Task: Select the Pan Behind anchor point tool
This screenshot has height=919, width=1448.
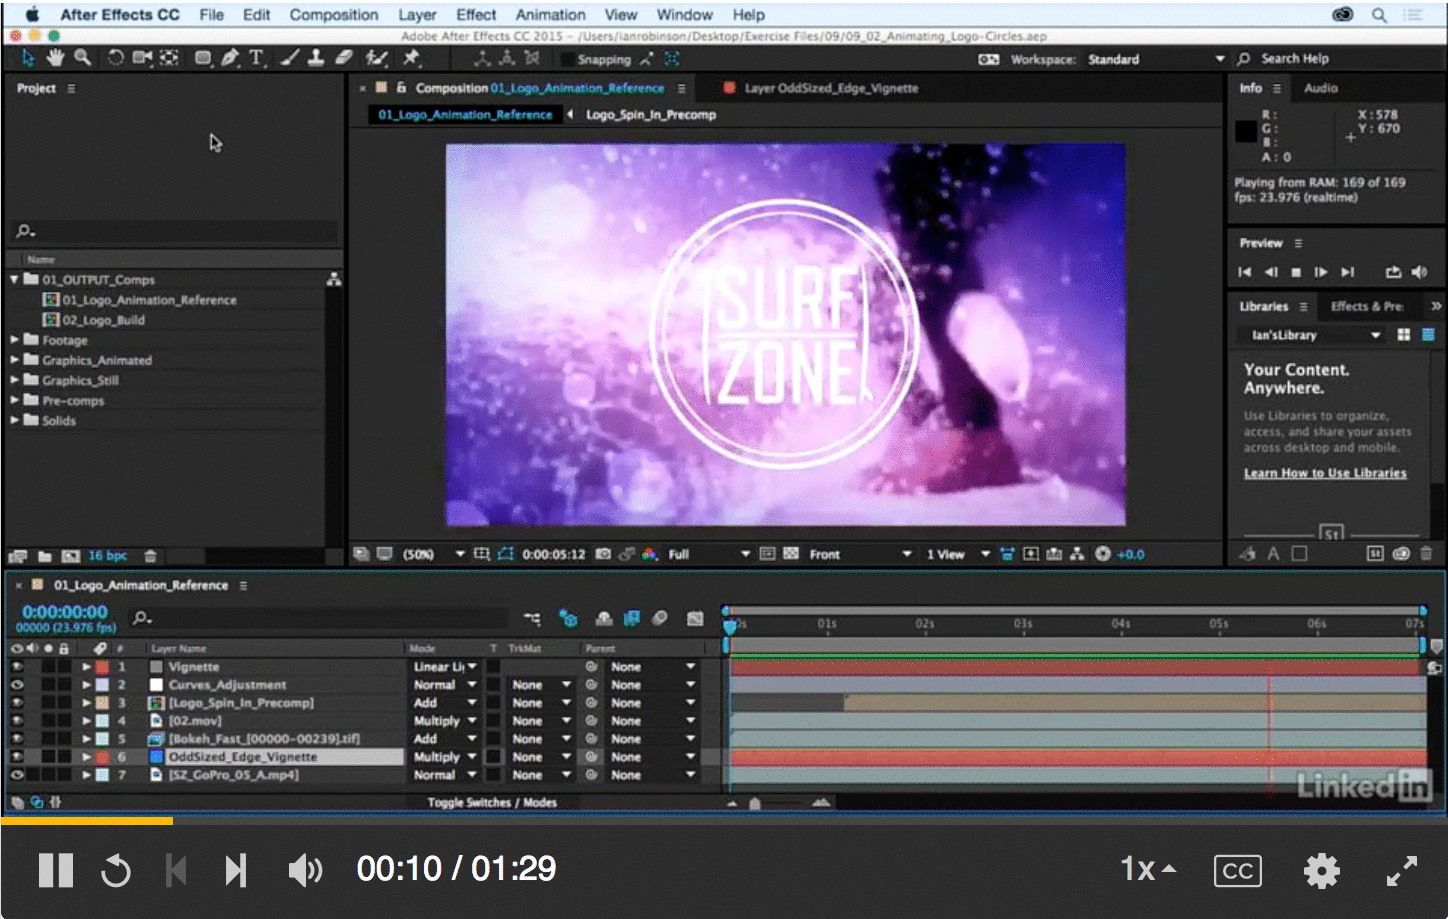Action: (170, 58)
